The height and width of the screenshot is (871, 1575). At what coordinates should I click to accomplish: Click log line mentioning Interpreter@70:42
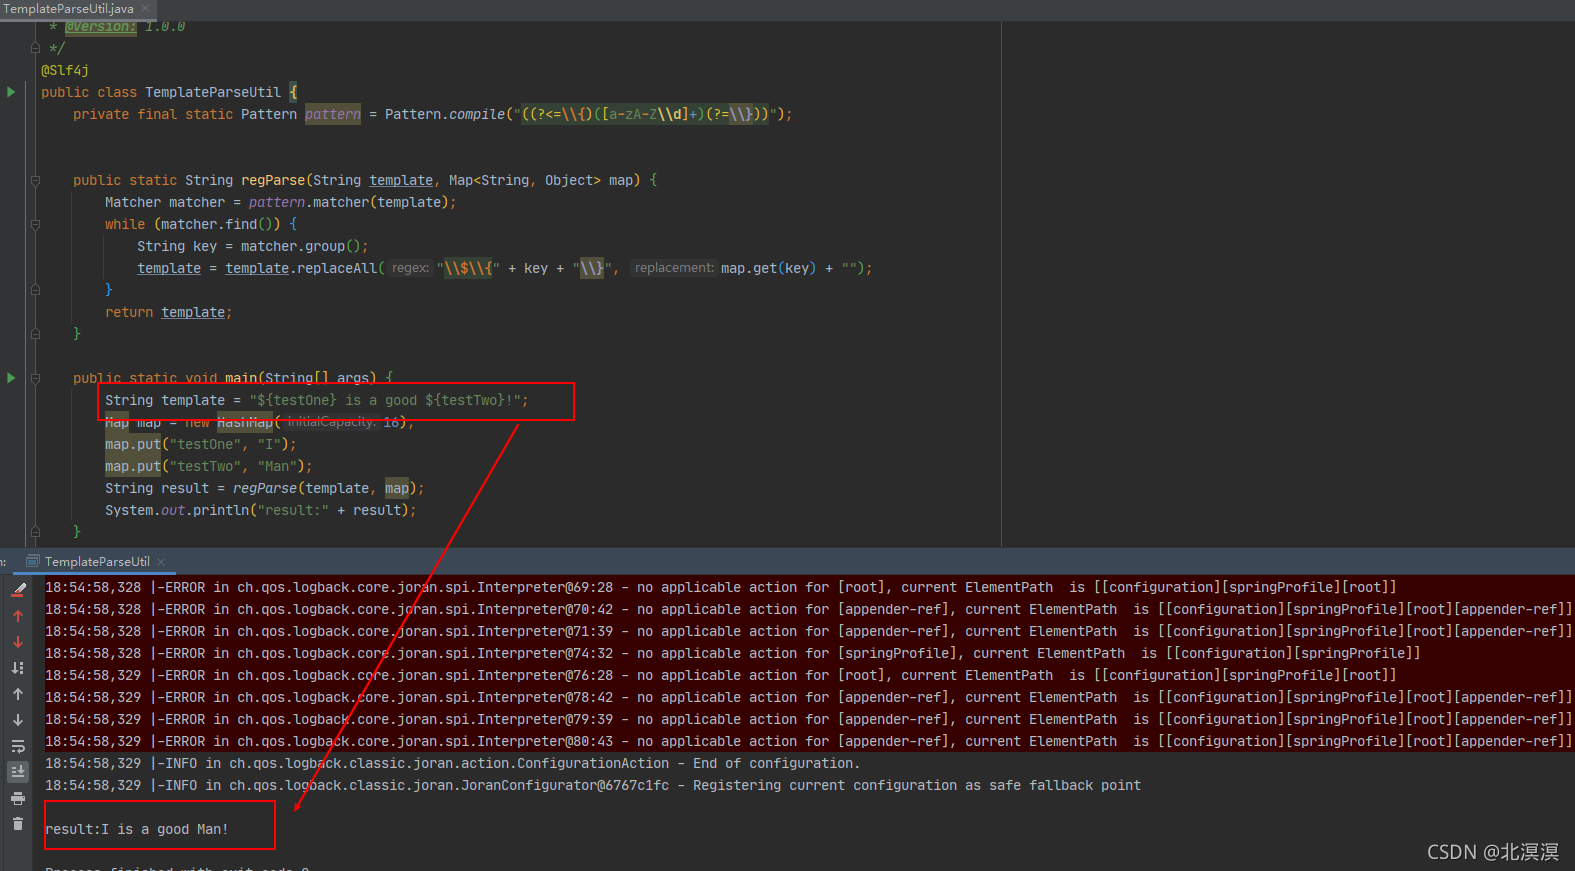[809, 609]
